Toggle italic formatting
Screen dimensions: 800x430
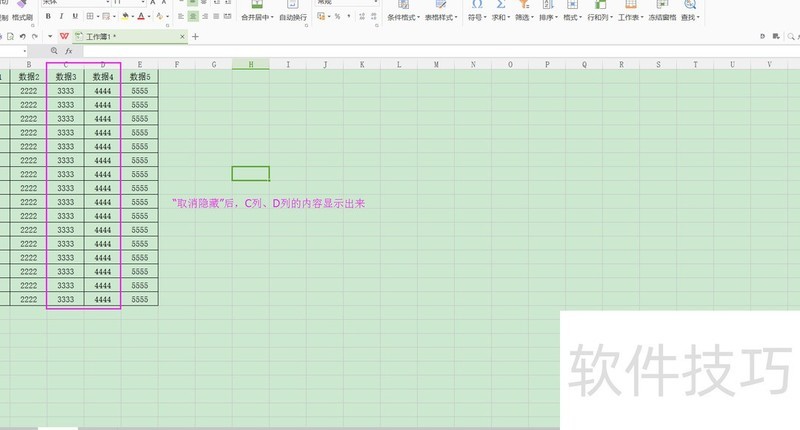[x=61, y=16]
